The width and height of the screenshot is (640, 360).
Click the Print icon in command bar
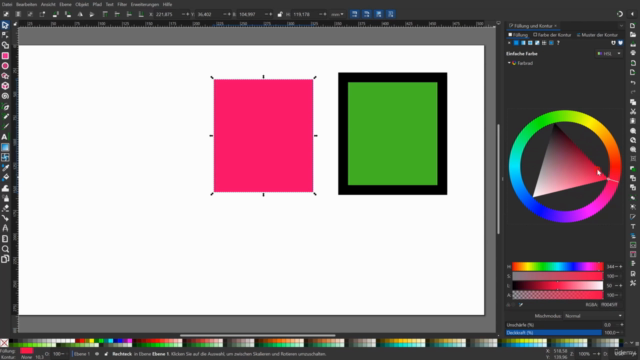click(x=633, y=53)
